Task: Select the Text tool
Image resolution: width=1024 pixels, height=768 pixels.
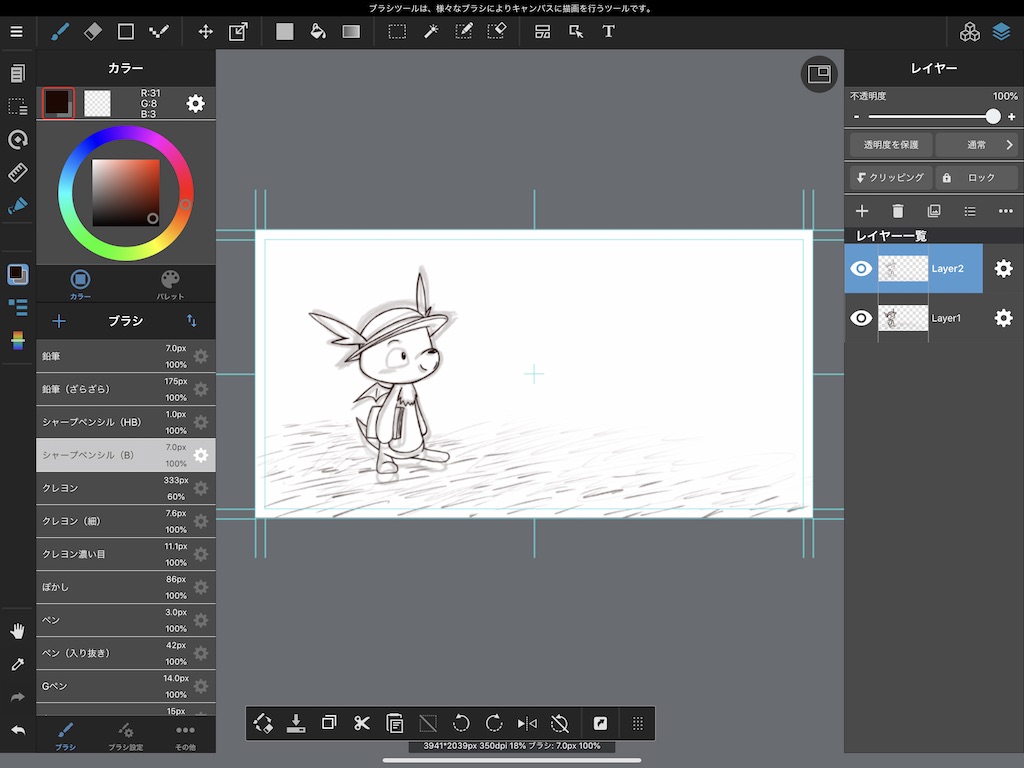Action: [x=608, y=31]
